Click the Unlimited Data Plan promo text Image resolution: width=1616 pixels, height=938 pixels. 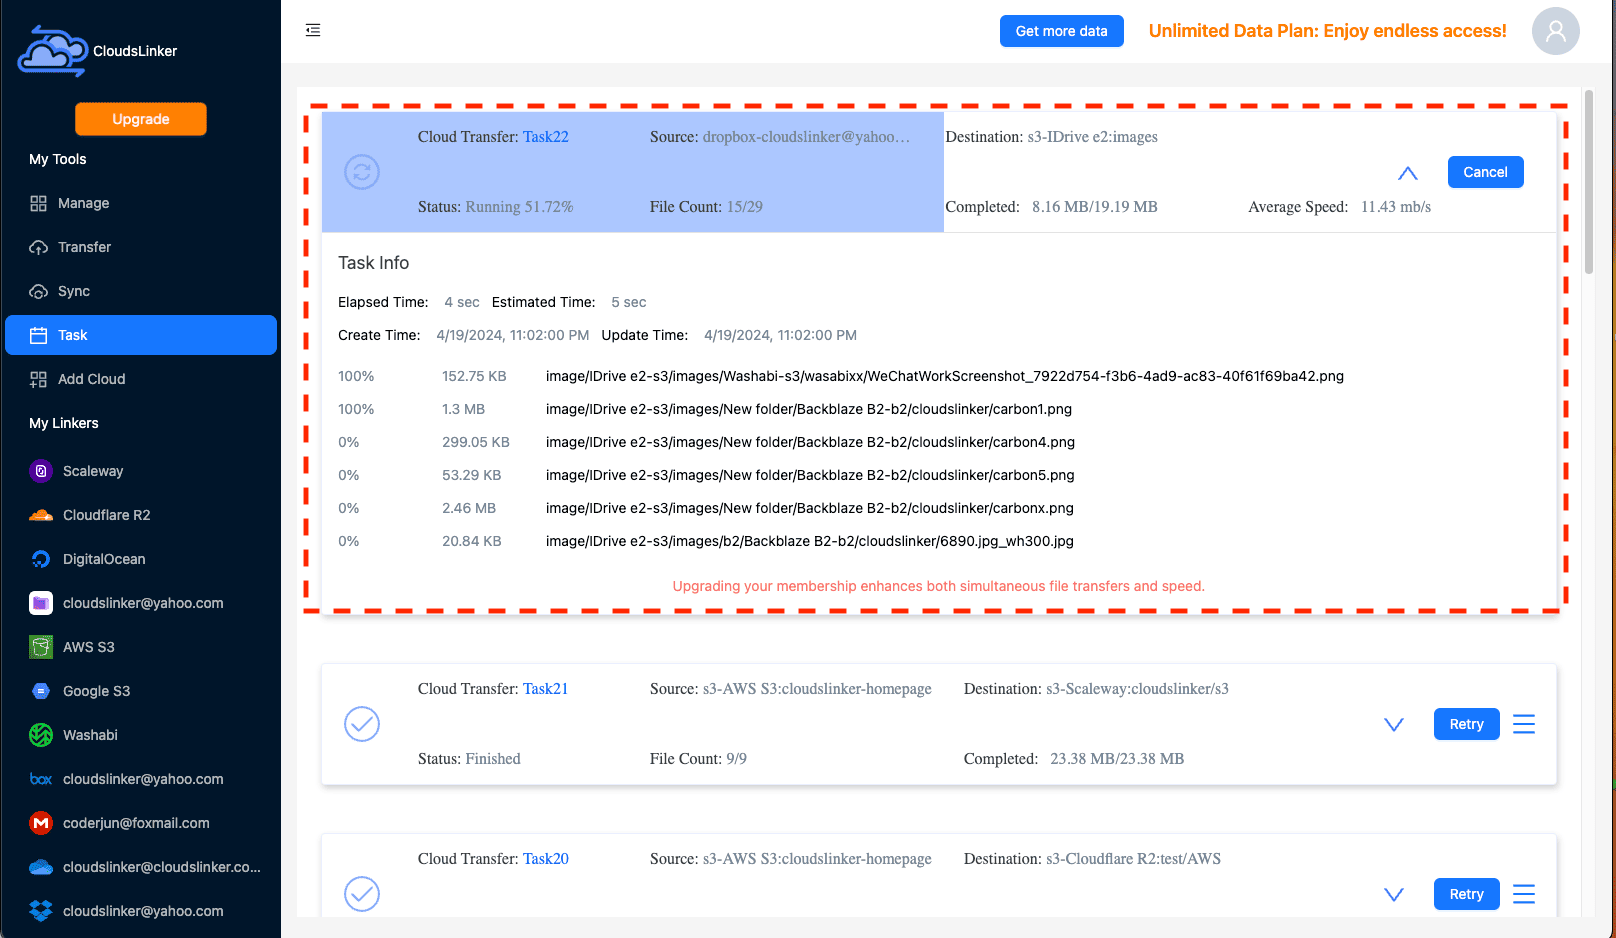coord(1327,31)
